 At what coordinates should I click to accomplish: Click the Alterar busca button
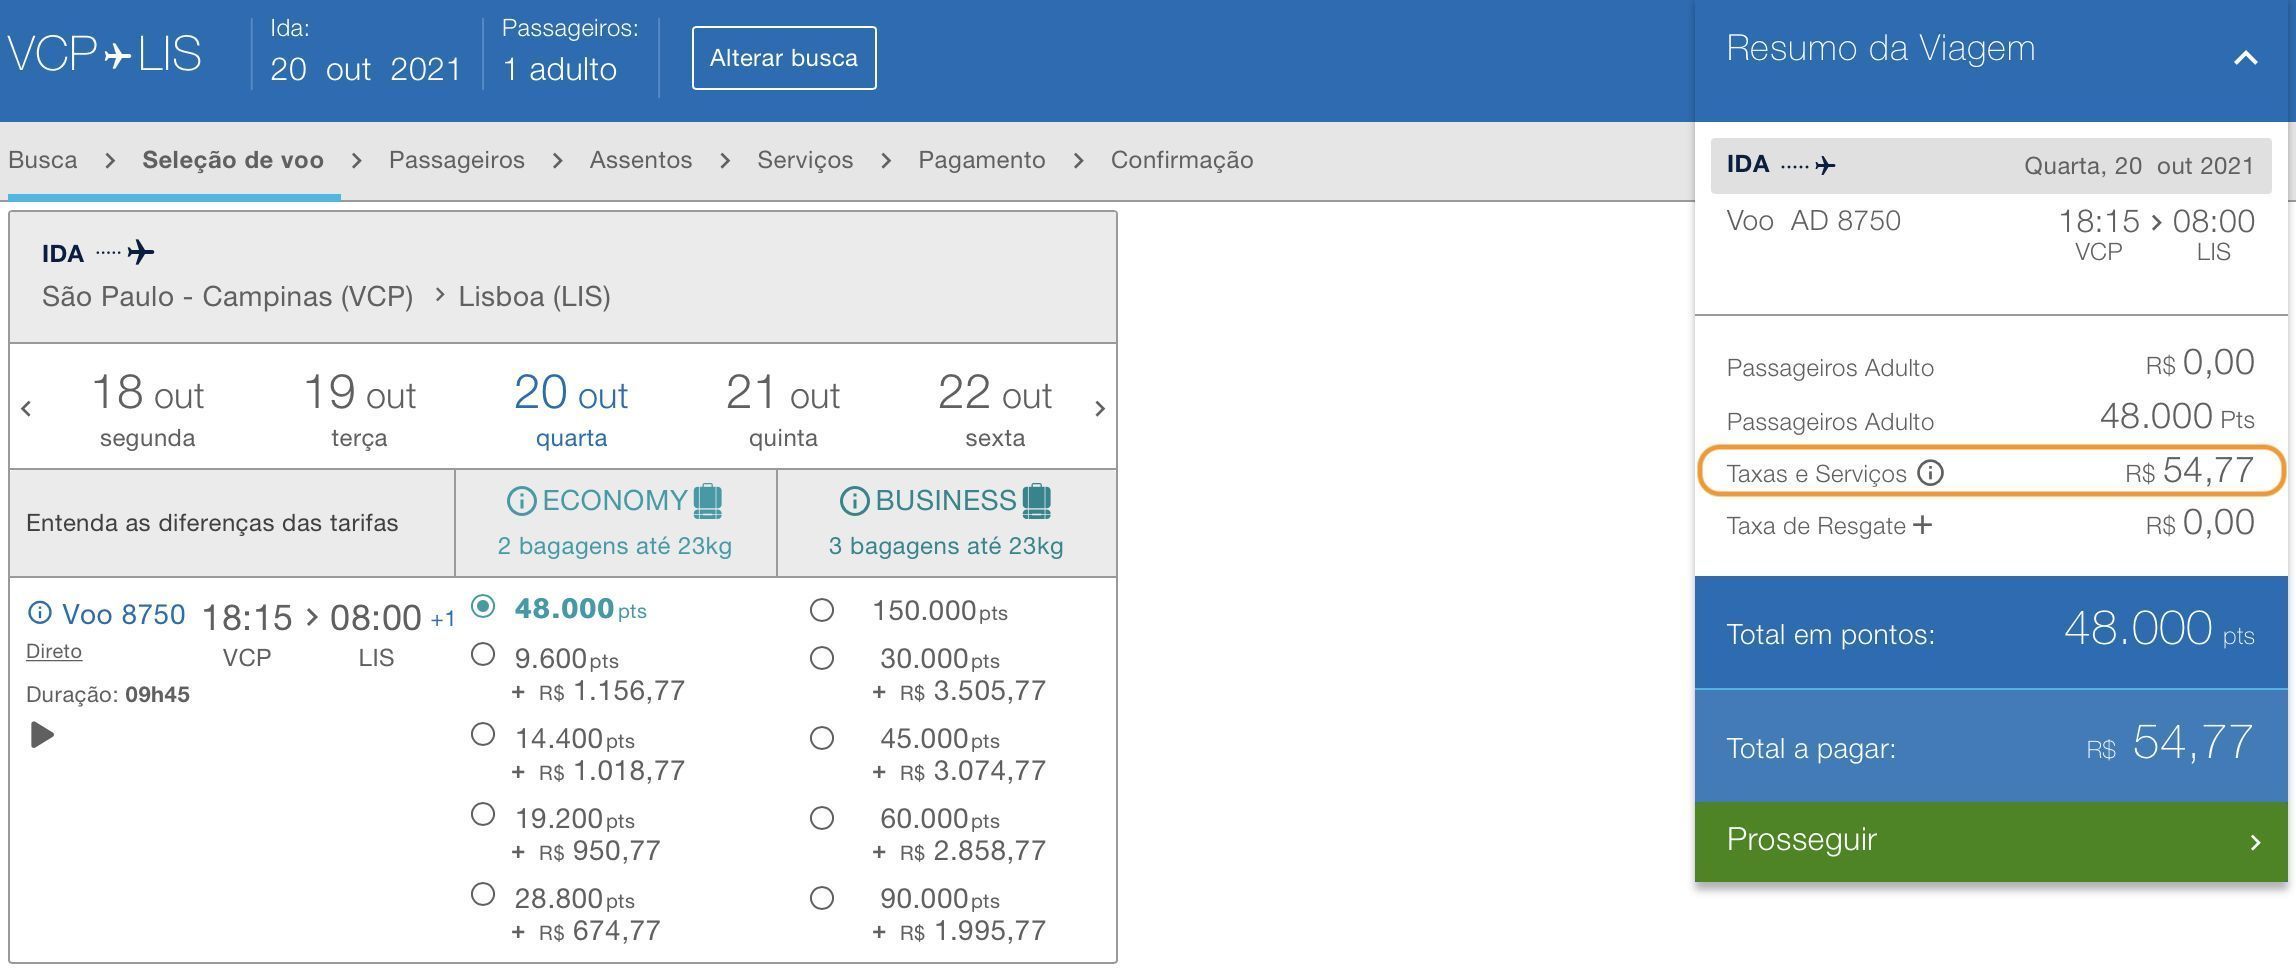(x=784, y=58)
